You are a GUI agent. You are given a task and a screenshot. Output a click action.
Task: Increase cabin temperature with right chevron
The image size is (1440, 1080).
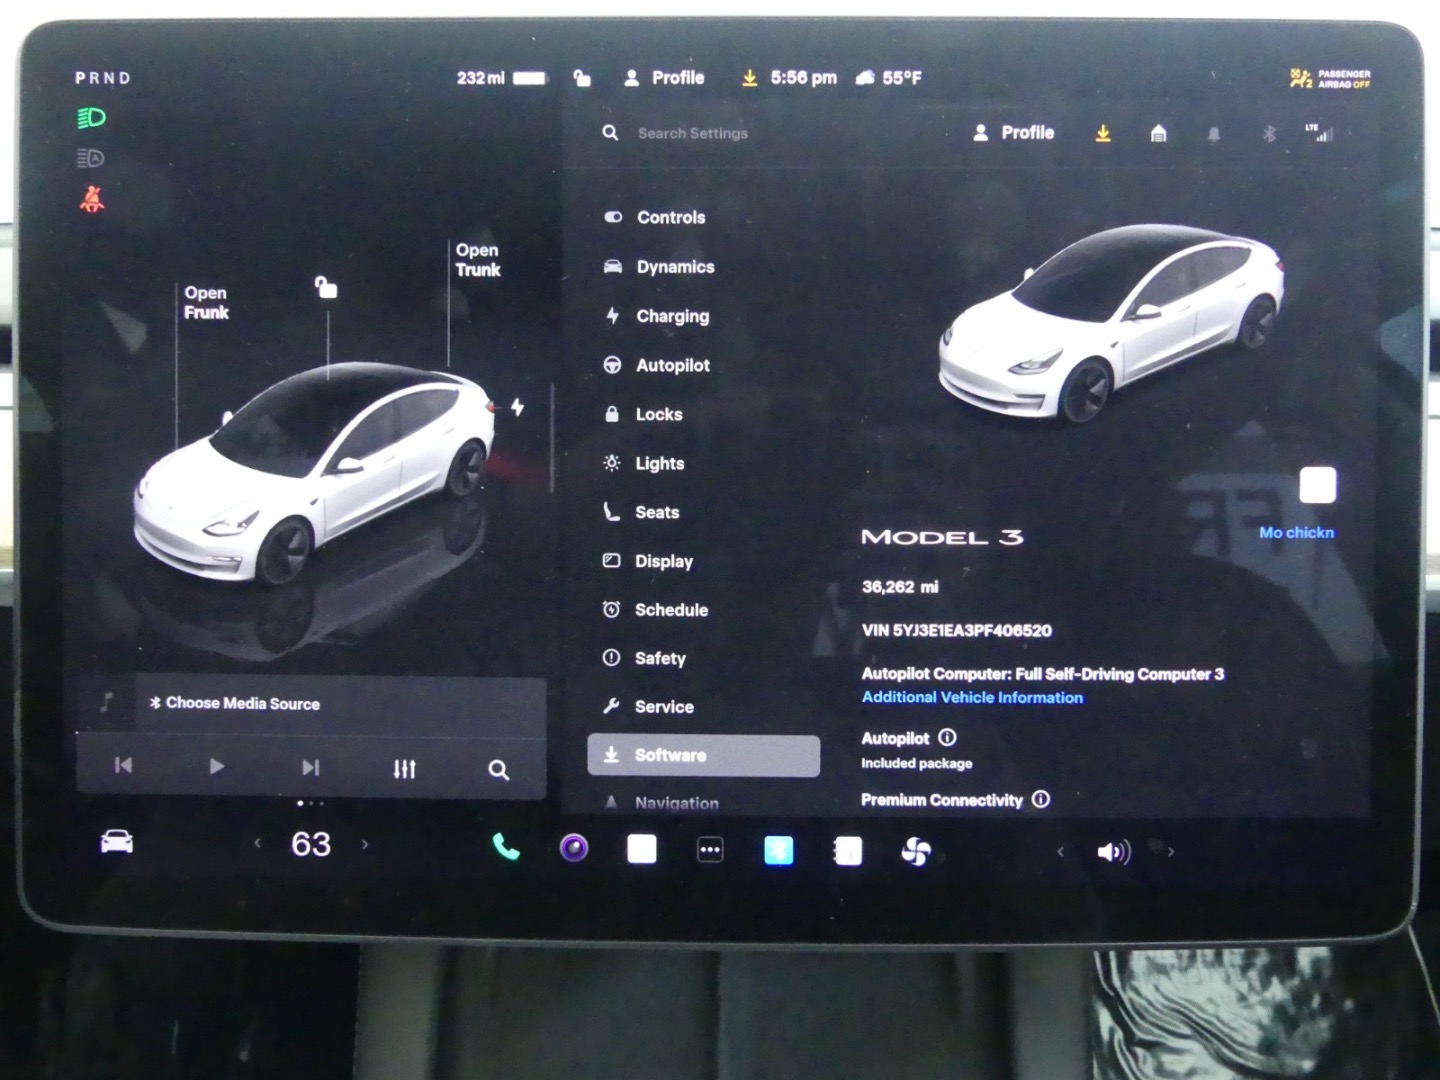pos(365,844)
